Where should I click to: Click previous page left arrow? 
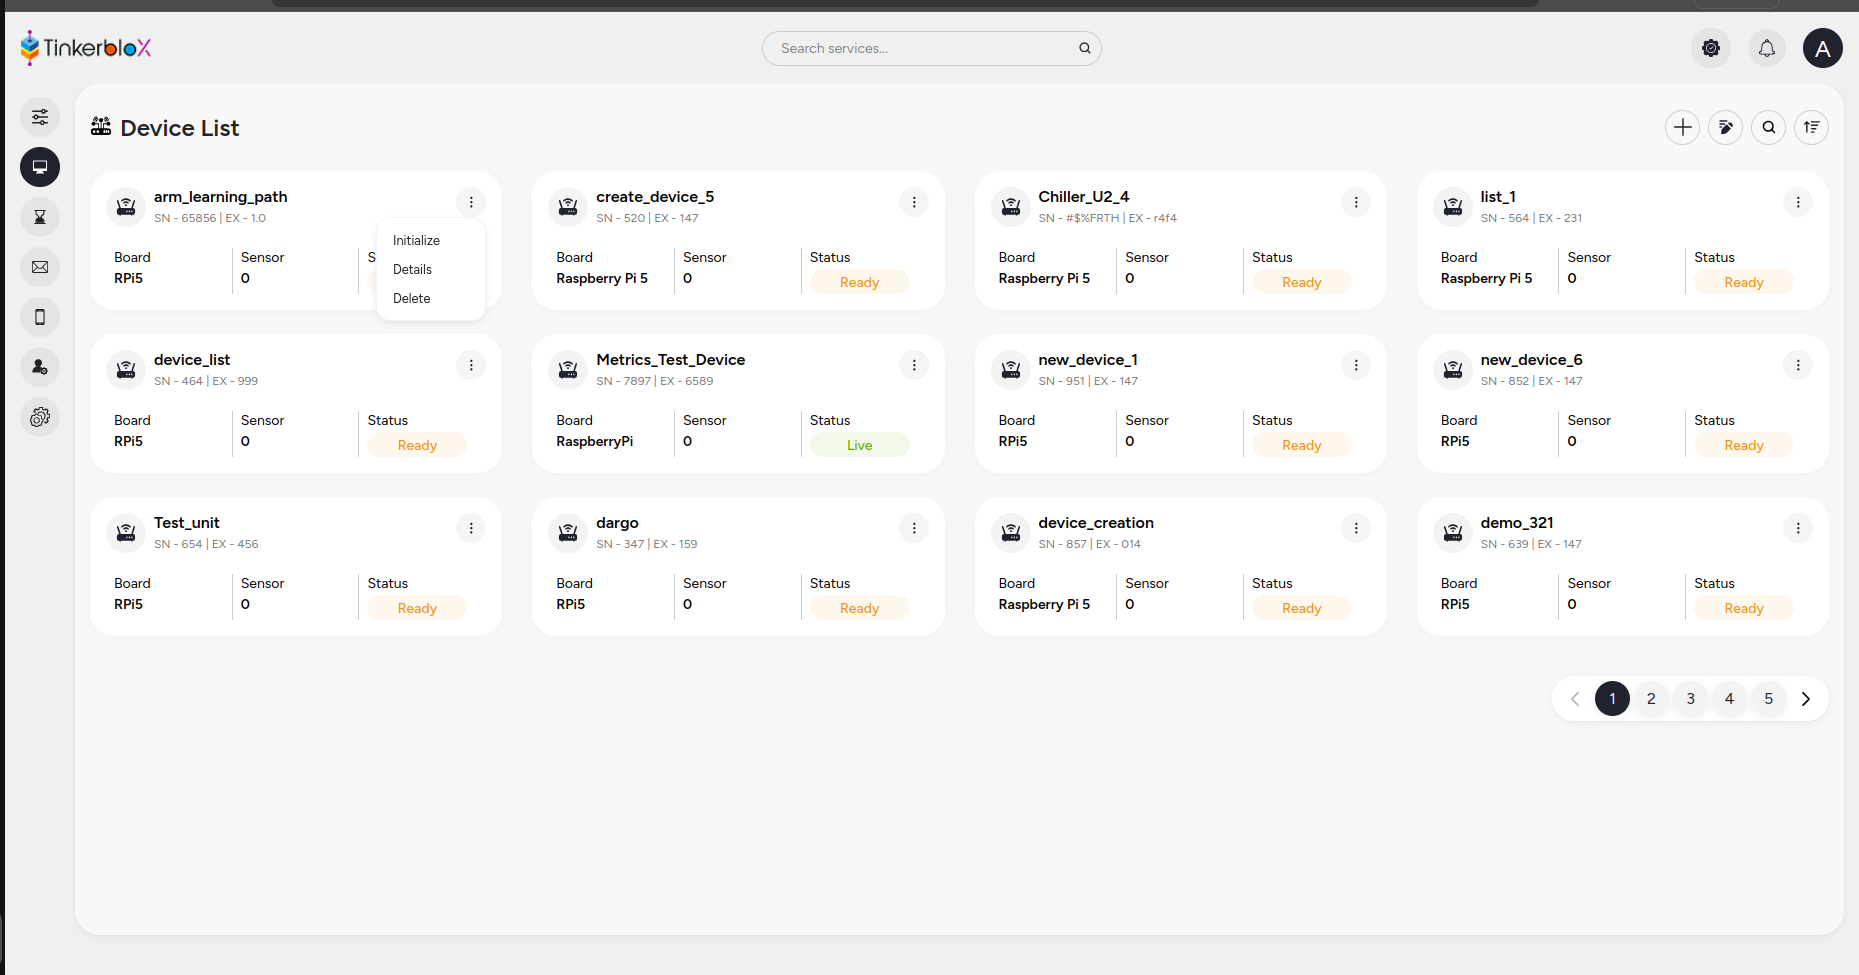tap(1575, 698)
